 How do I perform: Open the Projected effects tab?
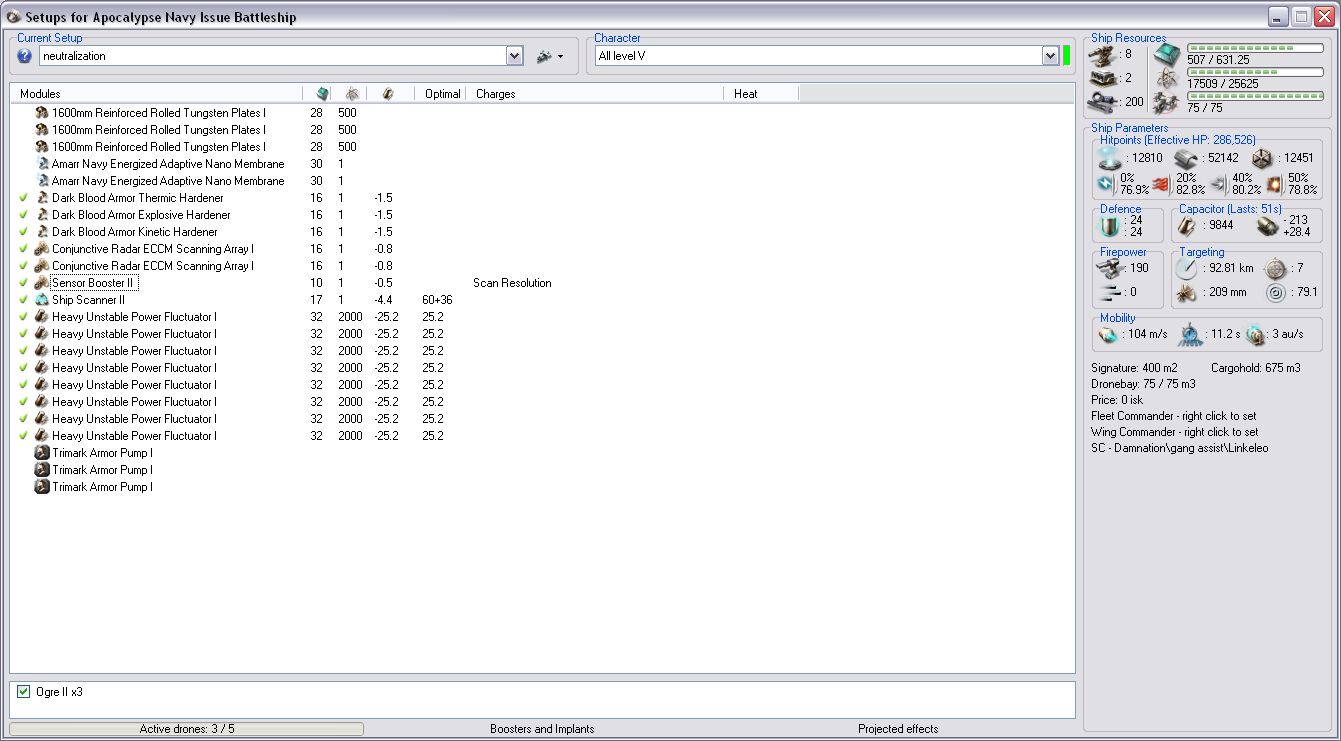coord(898,729)
